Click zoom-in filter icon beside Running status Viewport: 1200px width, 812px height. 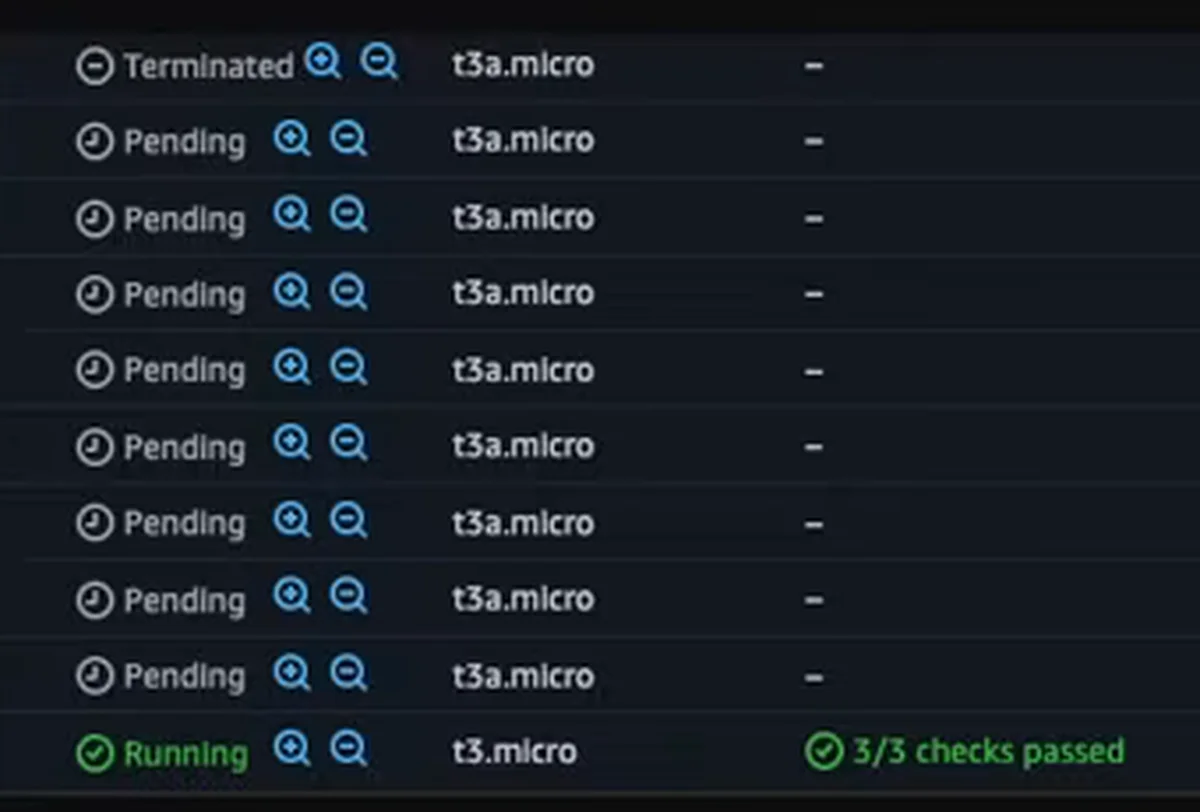[x=292, y=749]
